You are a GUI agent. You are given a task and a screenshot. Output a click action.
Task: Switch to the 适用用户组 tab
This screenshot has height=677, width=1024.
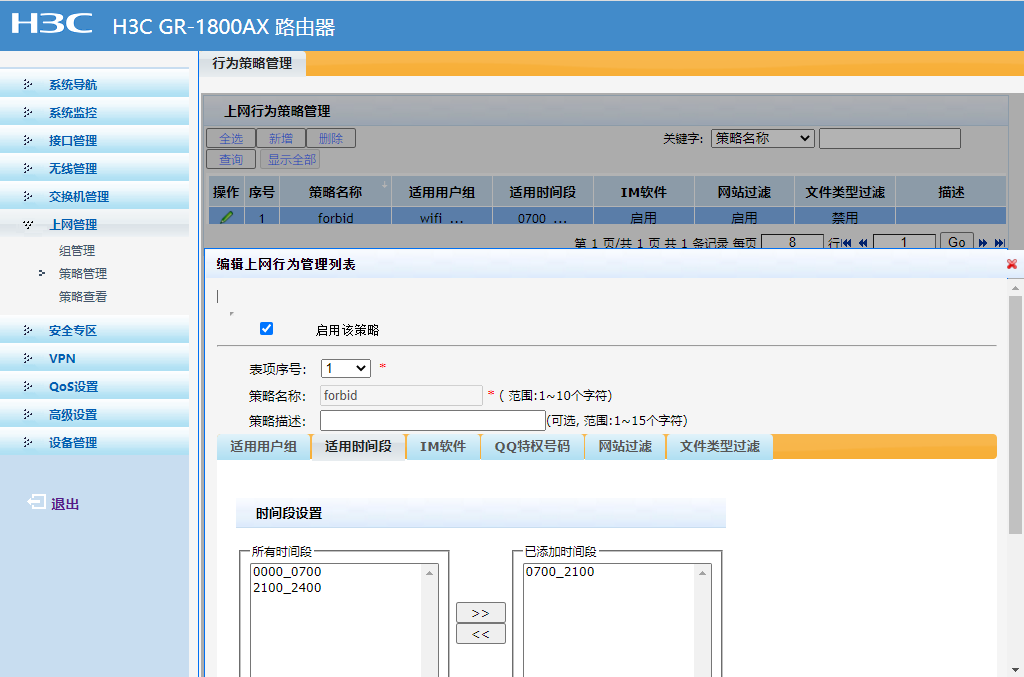263,447
